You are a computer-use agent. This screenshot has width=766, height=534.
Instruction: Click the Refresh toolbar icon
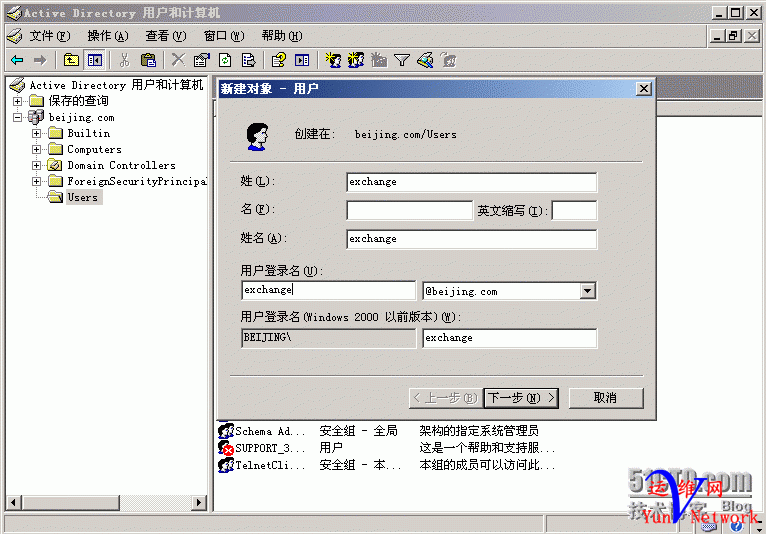pos(225,60)
